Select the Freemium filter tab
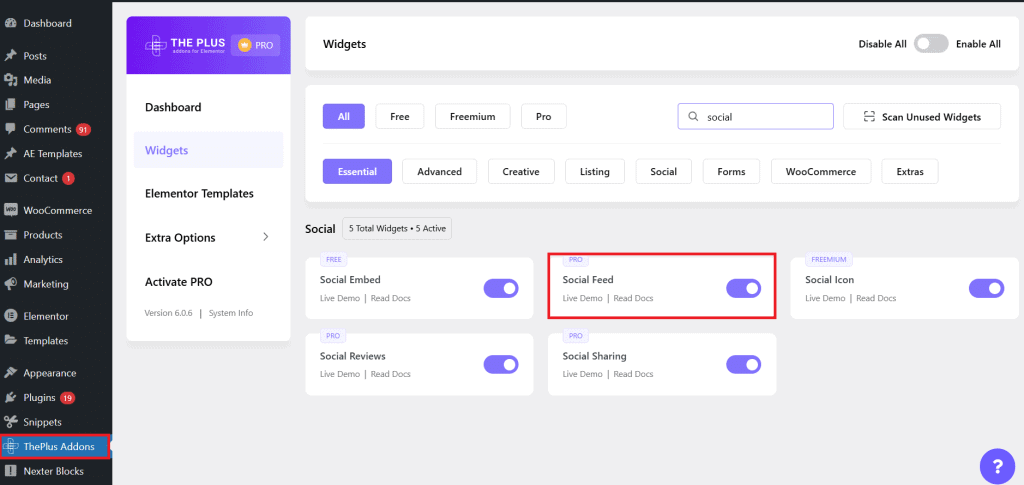Viewport: 1024px width, 485px height. (x=472, y=117)
